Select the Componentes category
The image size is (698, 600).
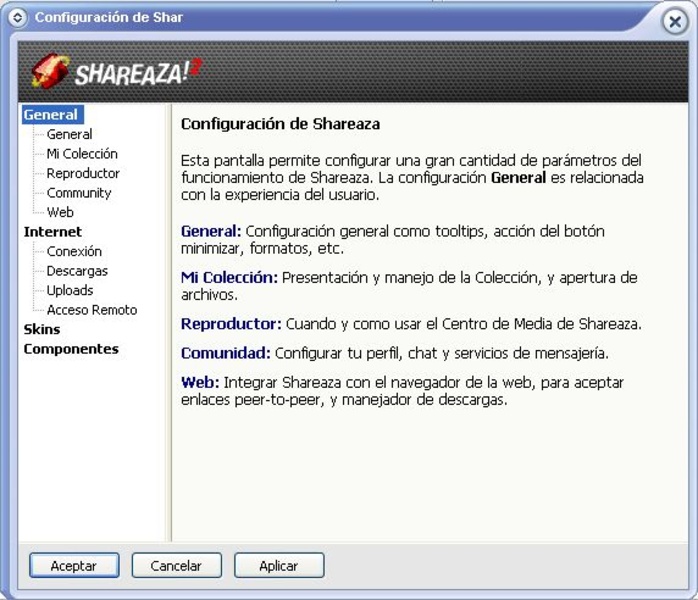[x=71, y=349]
